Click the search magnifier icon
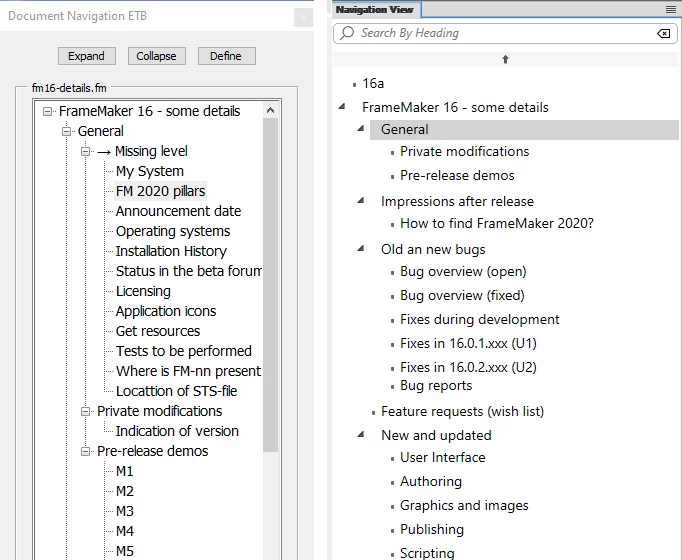Viewport: 682px width, 560px height. (347, 33)
